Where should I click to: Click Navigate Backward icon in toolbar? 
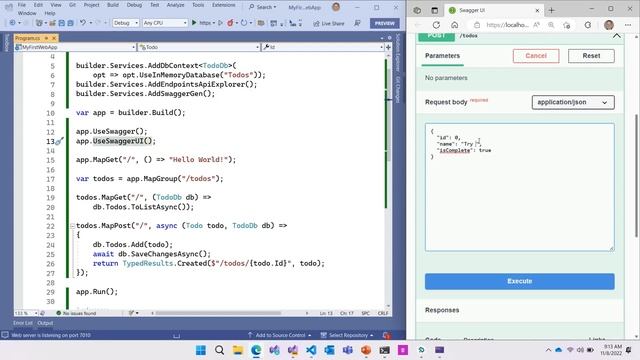coord(12,23)
